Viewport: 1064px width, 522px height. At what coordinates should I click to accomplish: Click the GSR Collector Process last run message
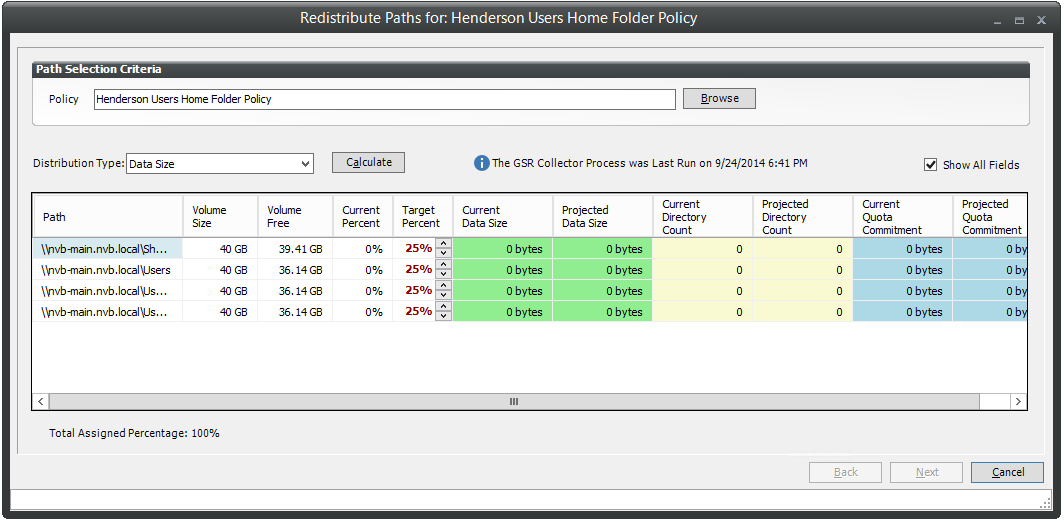(x=649, y=163)
